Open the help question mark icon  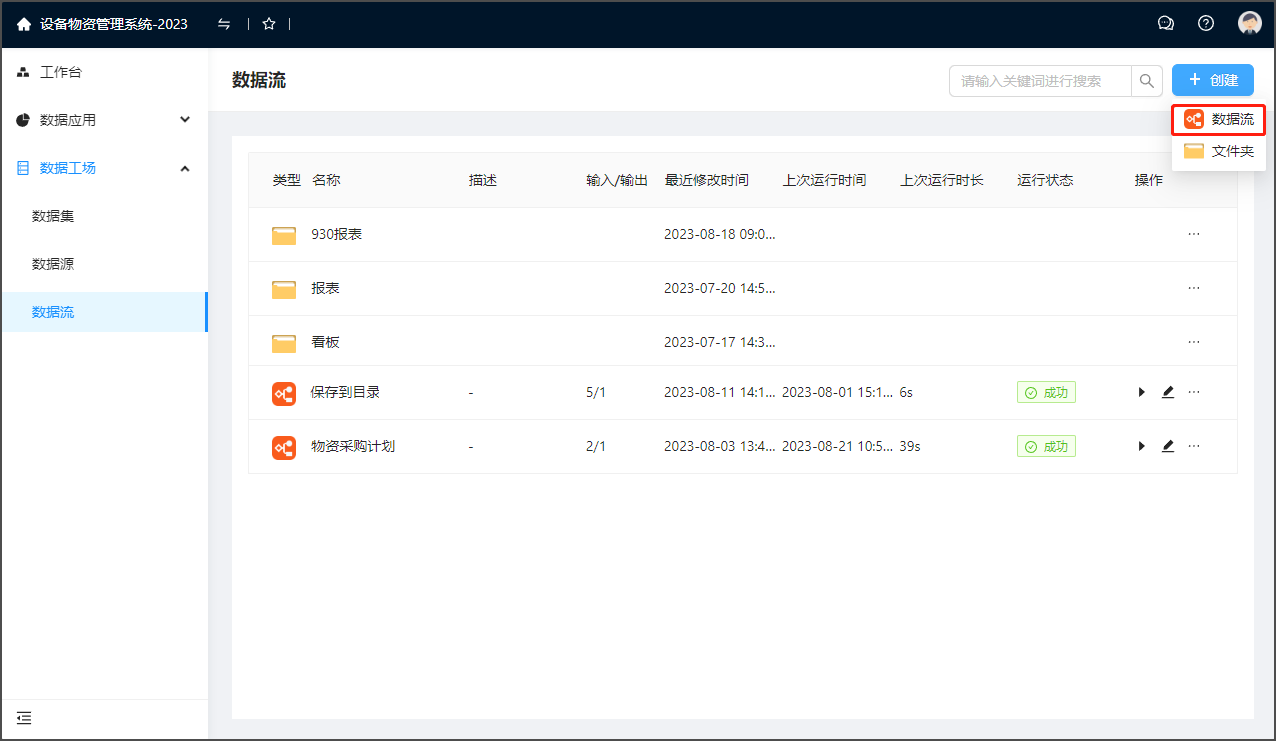point(1206,24)
